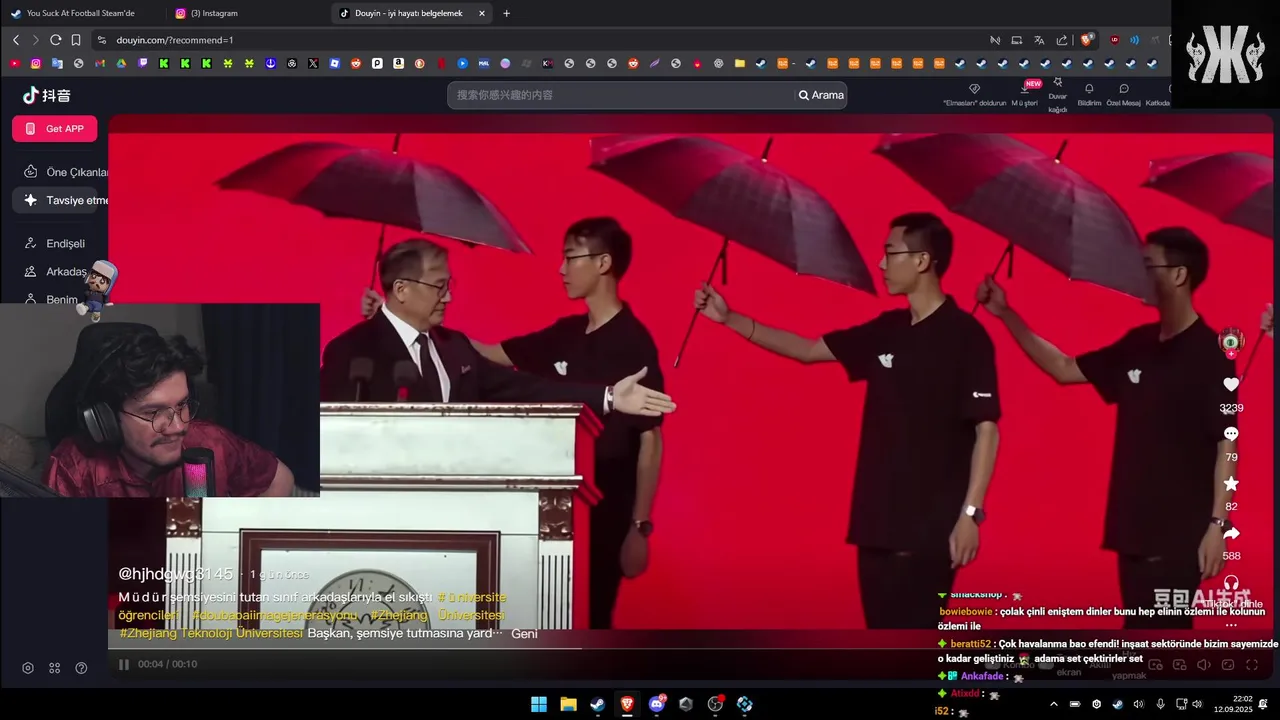Click the Douyin logo
This screenshot has height=720, width=1280.
pos(46,95)
